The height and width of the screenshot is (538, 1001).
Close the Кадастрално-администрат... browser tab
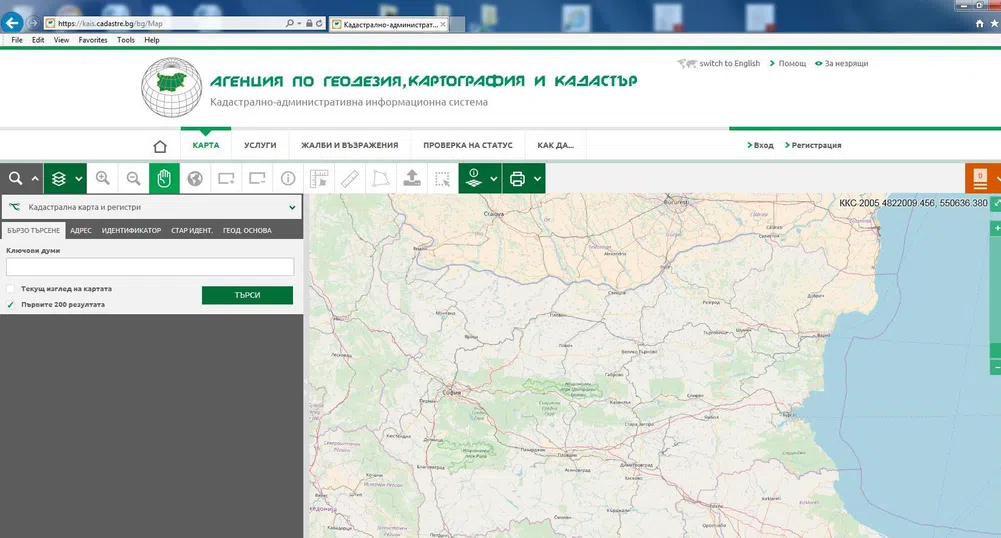tap(442, 24)
